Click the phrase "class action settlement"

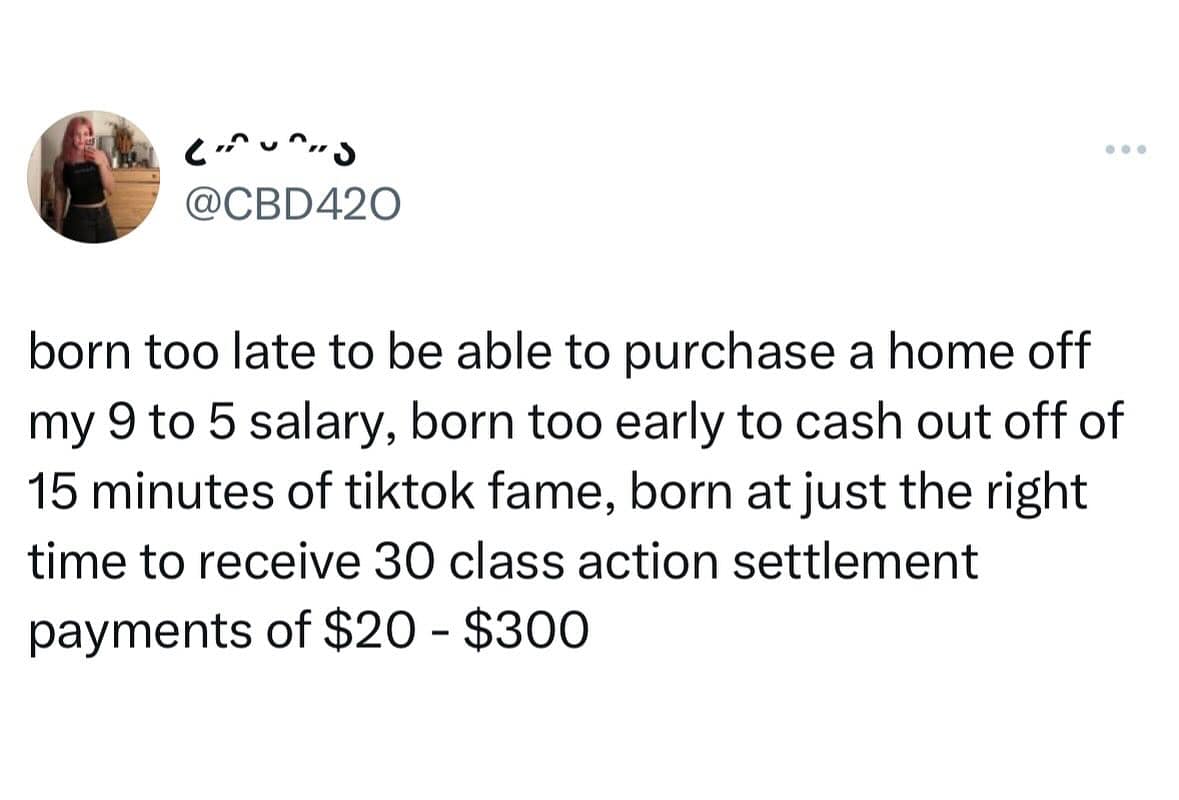[714, 562]
